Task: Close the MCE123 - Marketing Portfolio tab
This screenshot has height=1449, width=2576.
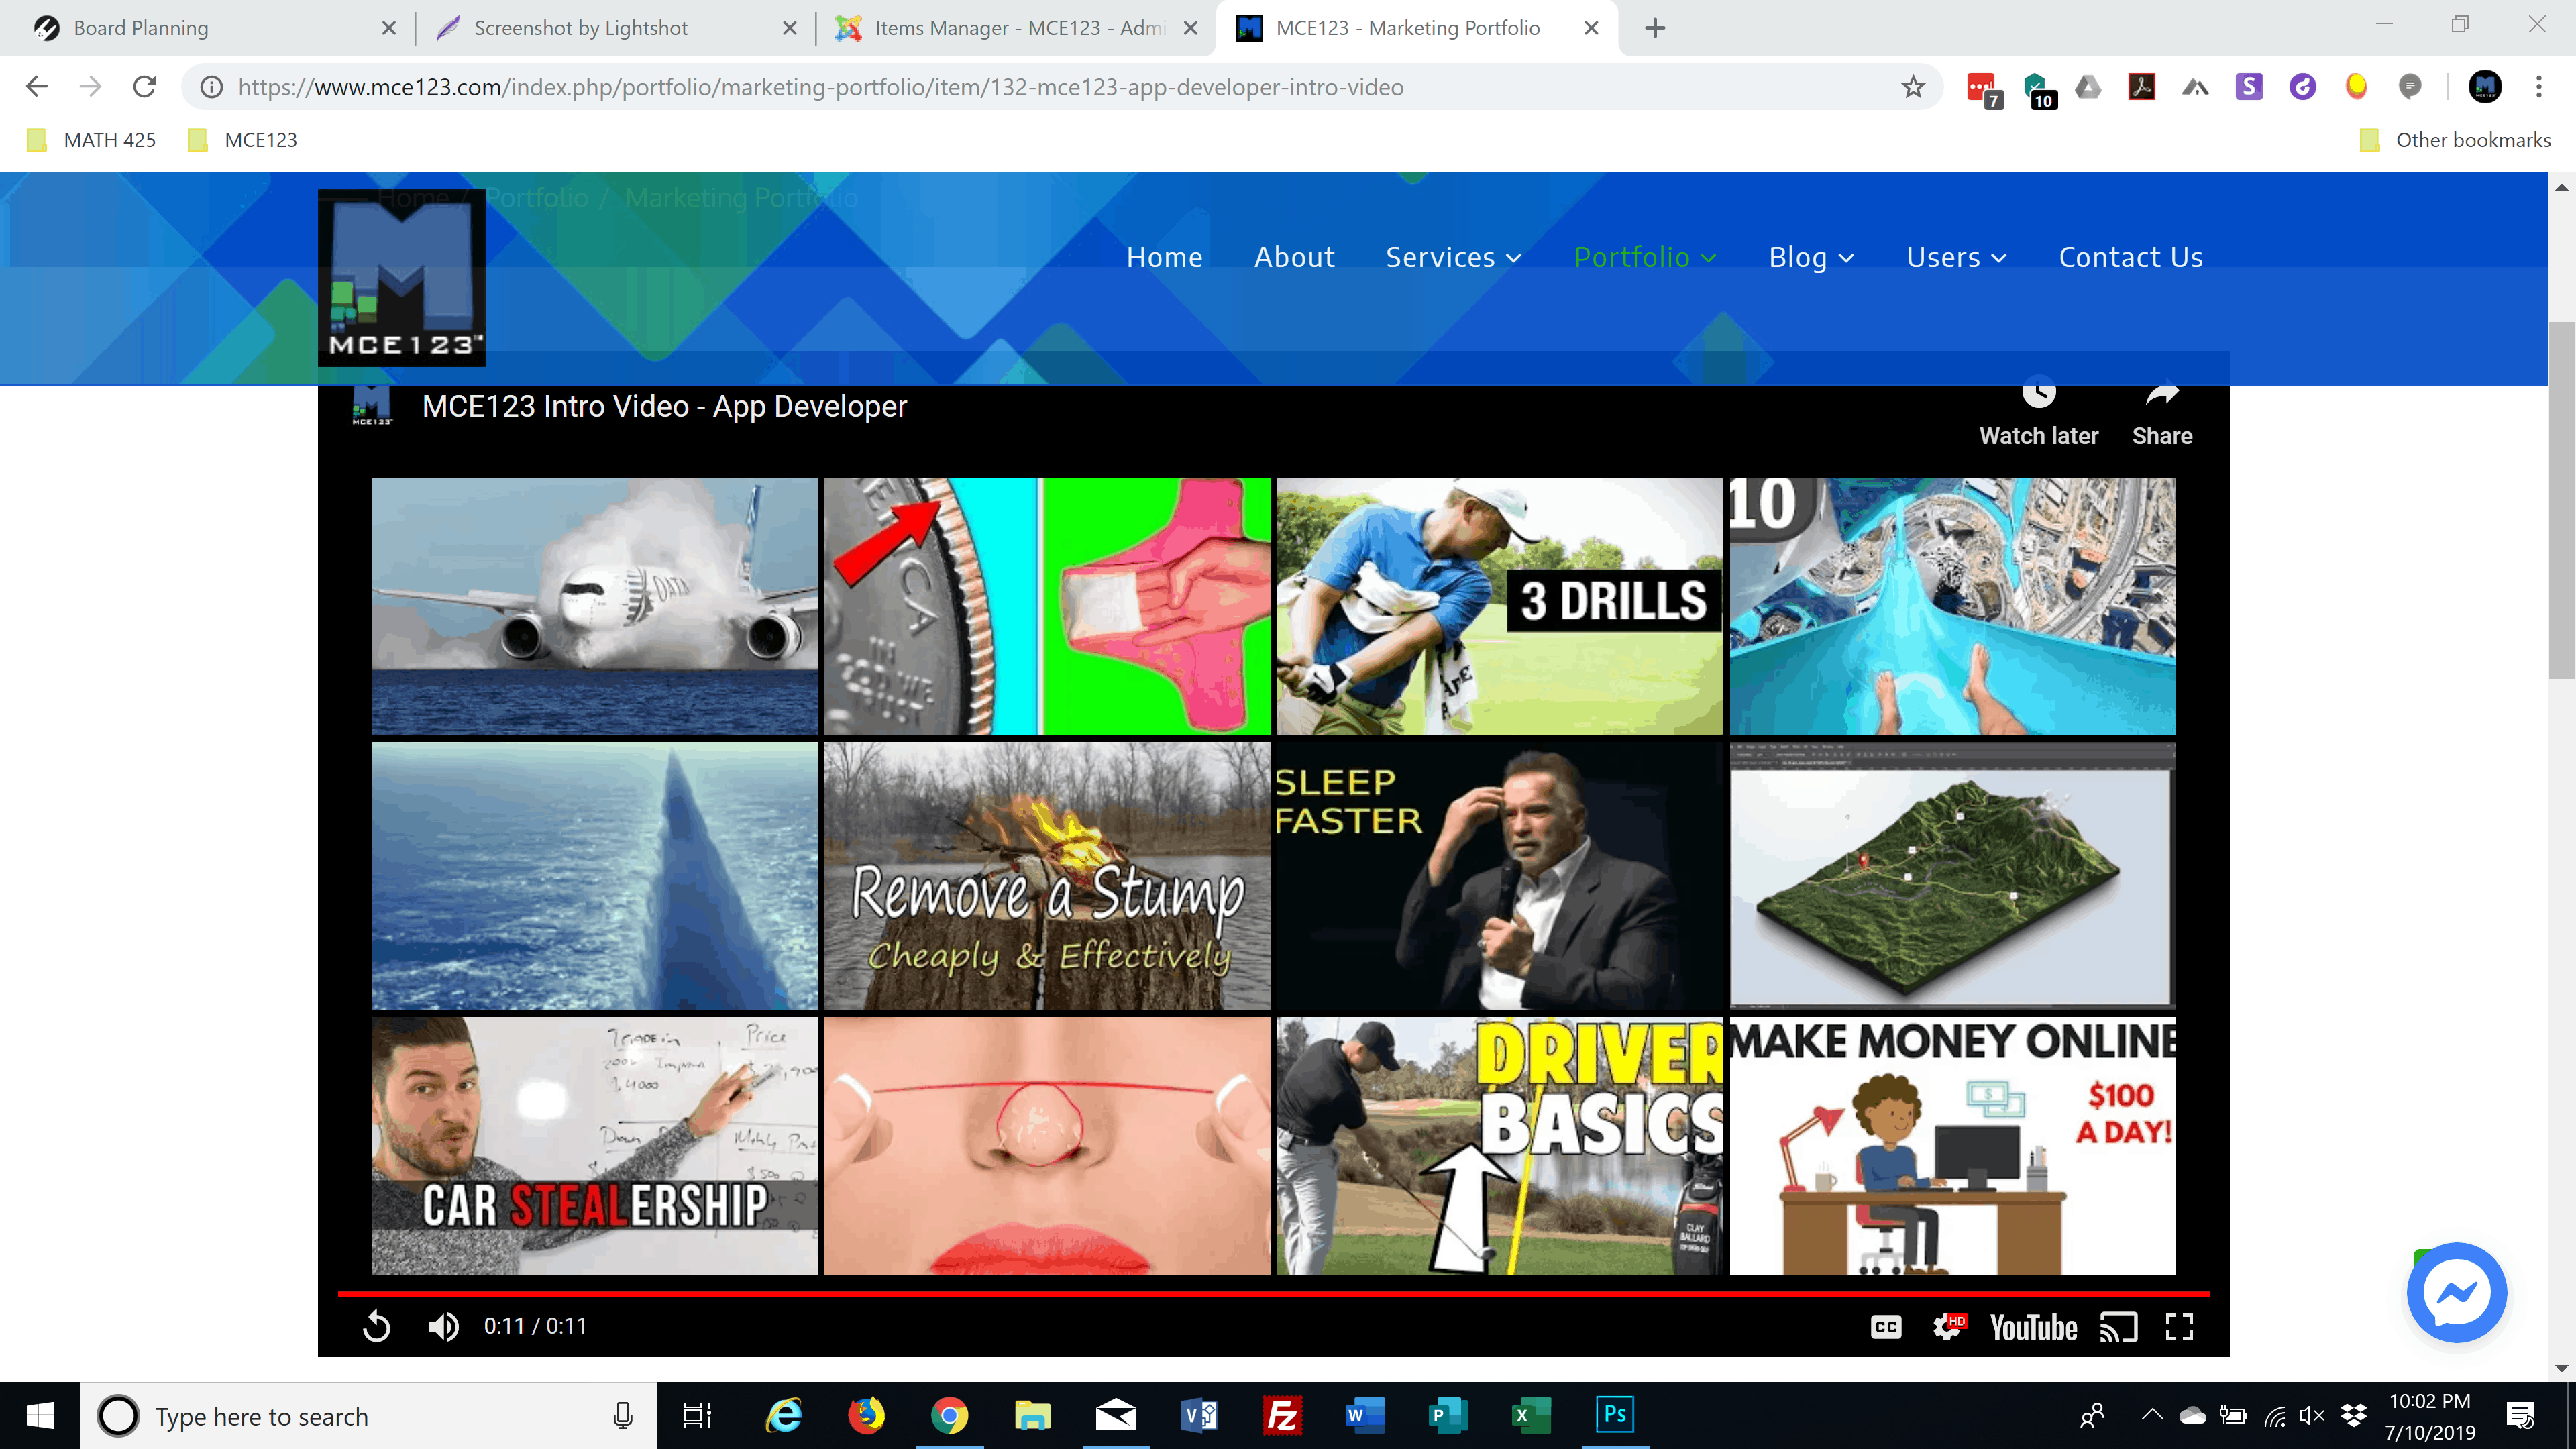Action: (1591, 28)
